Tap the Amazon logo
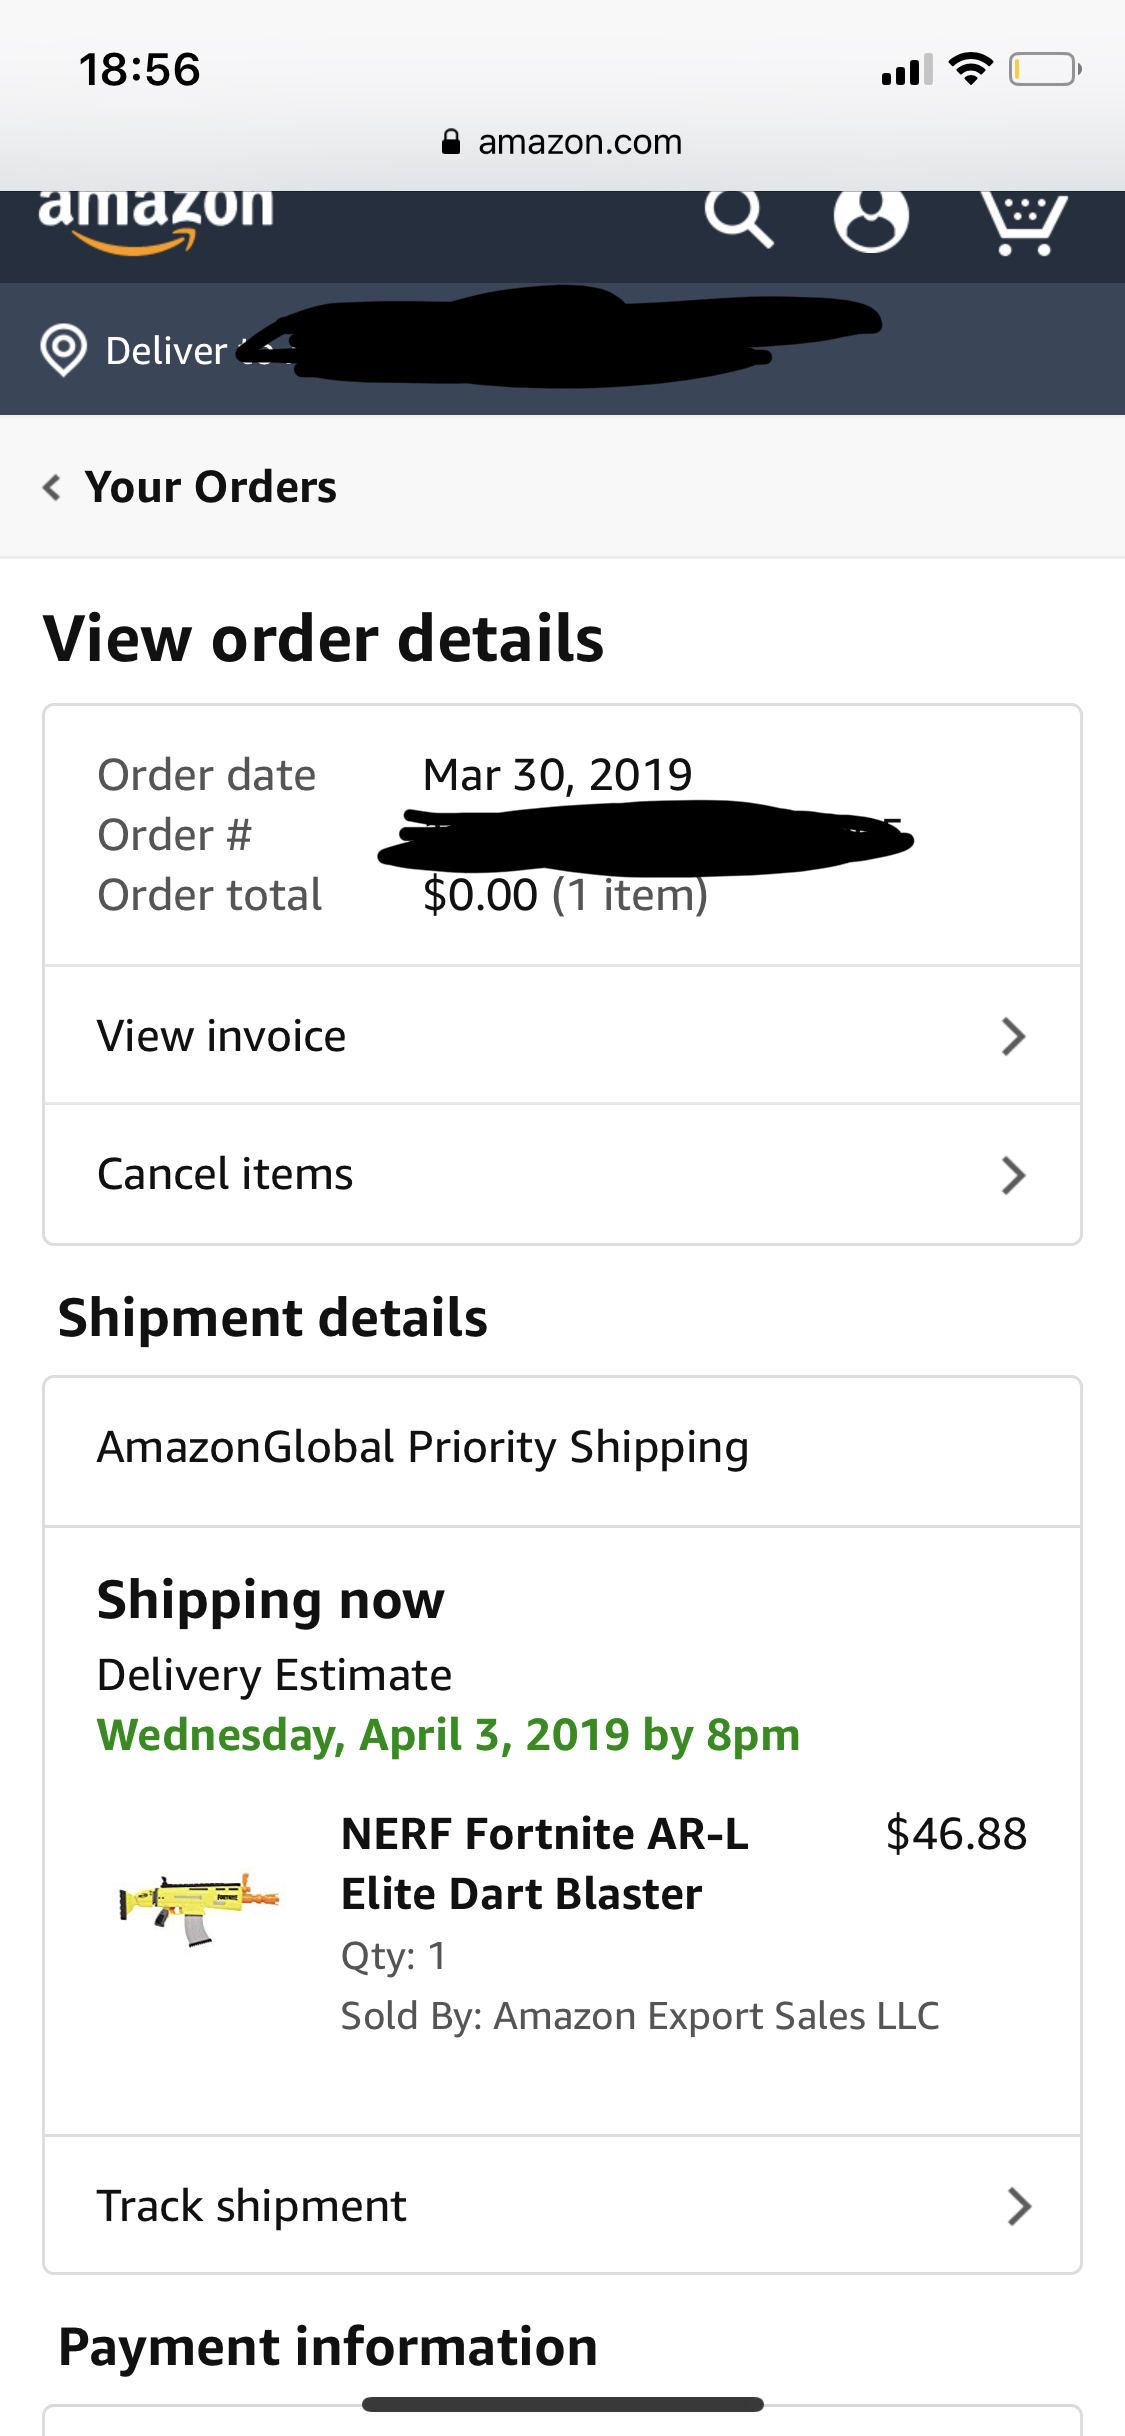1125x2436 pixels. tap(156, 220)
